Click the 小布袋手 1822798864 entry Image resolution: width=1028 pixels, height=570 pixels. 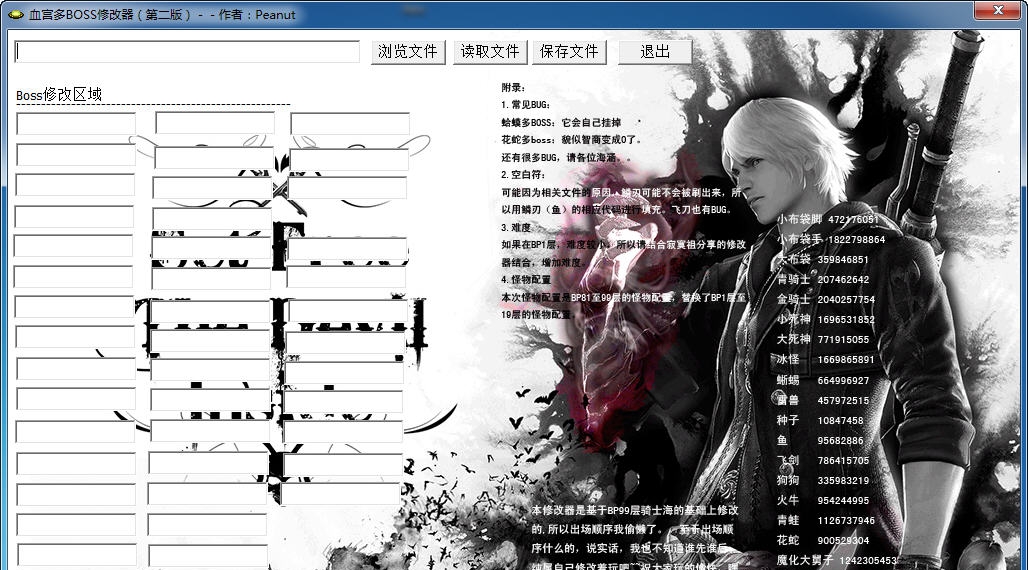click(x=831, y=239)
